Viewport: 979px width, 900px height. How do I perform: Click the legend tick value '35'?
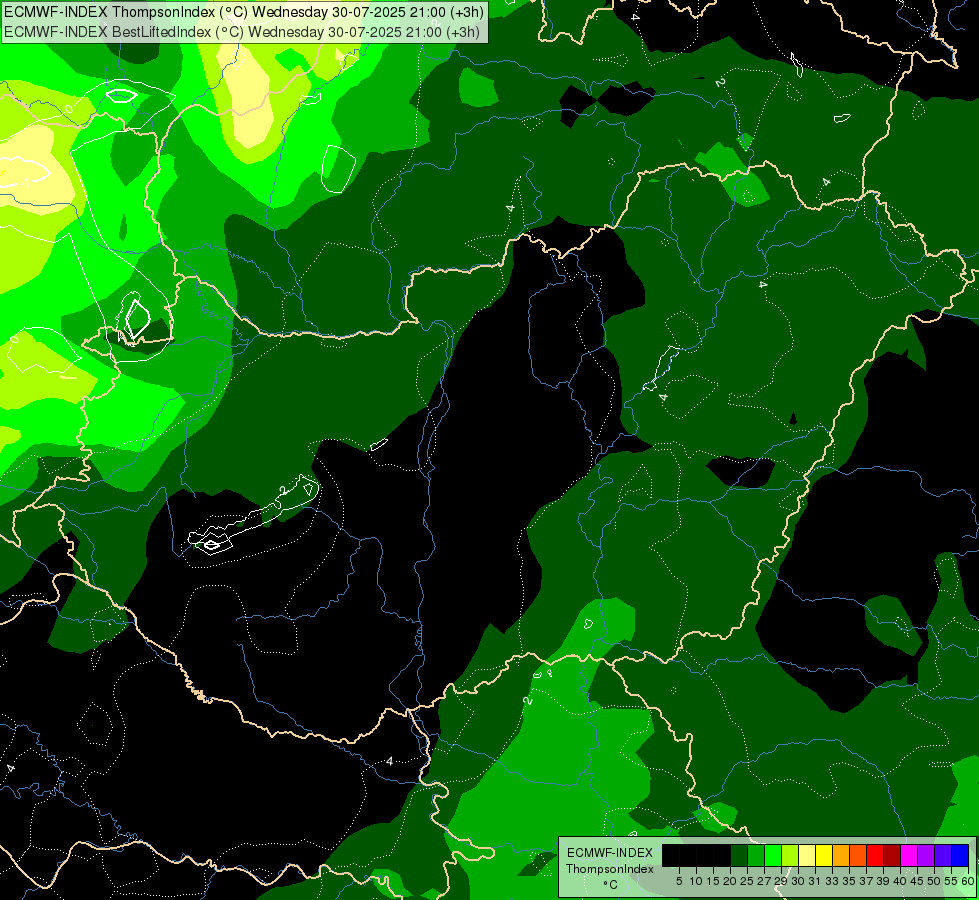[849, 881]
